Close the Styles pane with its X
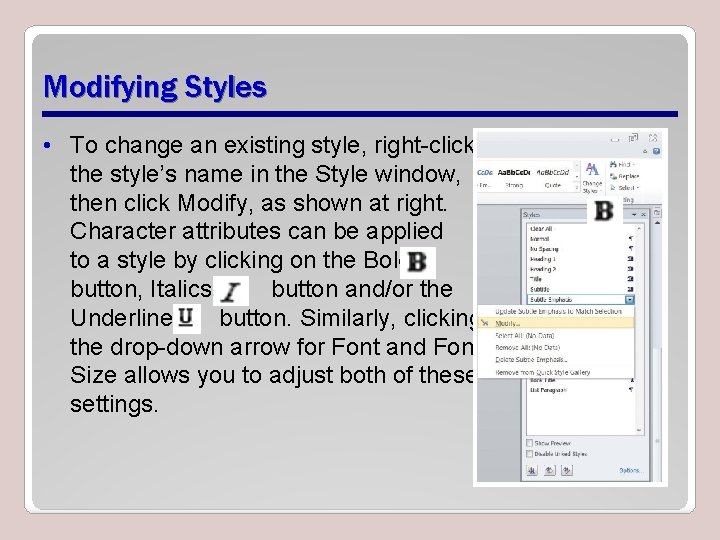 click(x=643, y=214)
